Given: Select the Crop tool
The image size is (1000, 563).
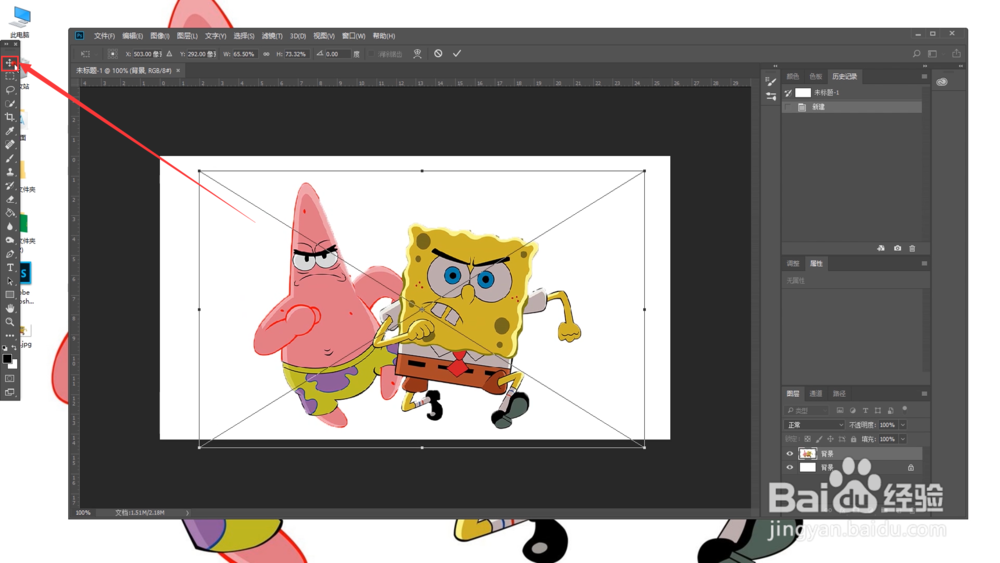Looking at the screenshot, I should coord(10,117).
